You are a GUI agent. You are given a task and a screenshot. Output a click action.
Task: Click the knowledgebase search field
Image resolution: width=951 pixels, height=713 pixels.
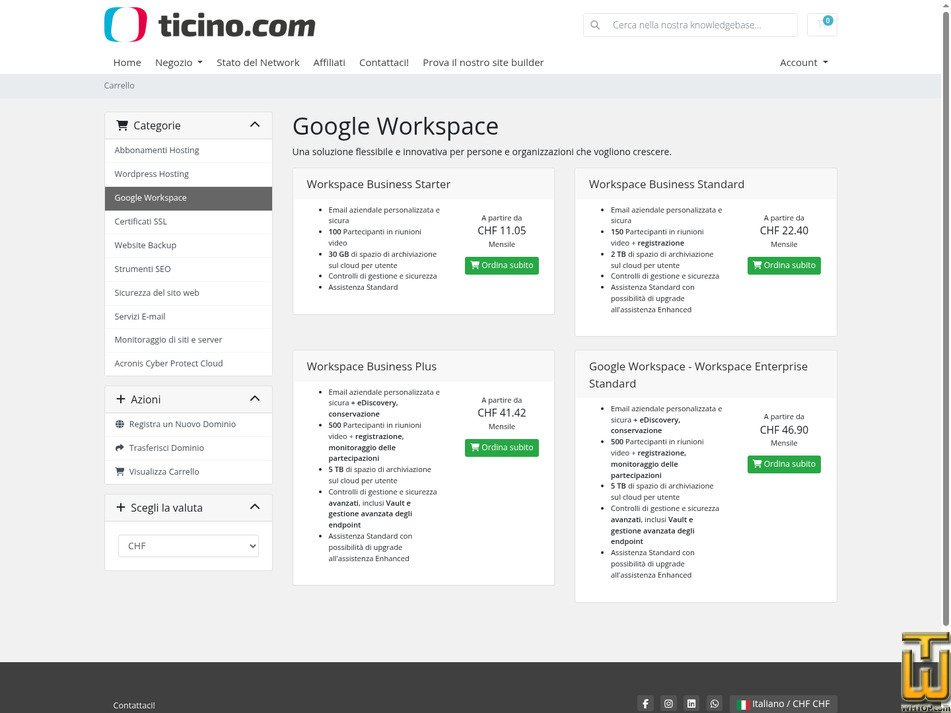click(701, 25)
